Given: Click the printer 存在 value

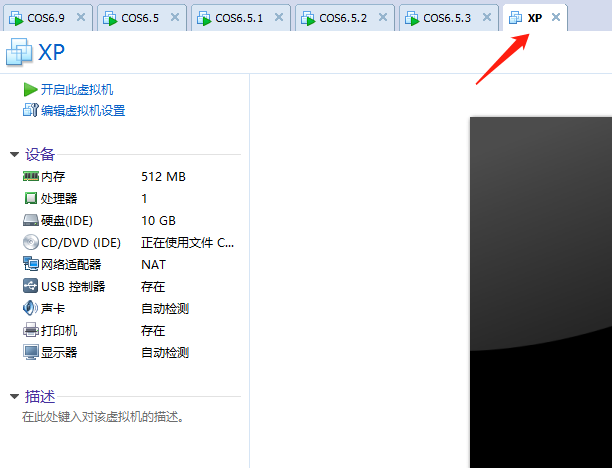Looking at the screenshot, I should [153, 331].
